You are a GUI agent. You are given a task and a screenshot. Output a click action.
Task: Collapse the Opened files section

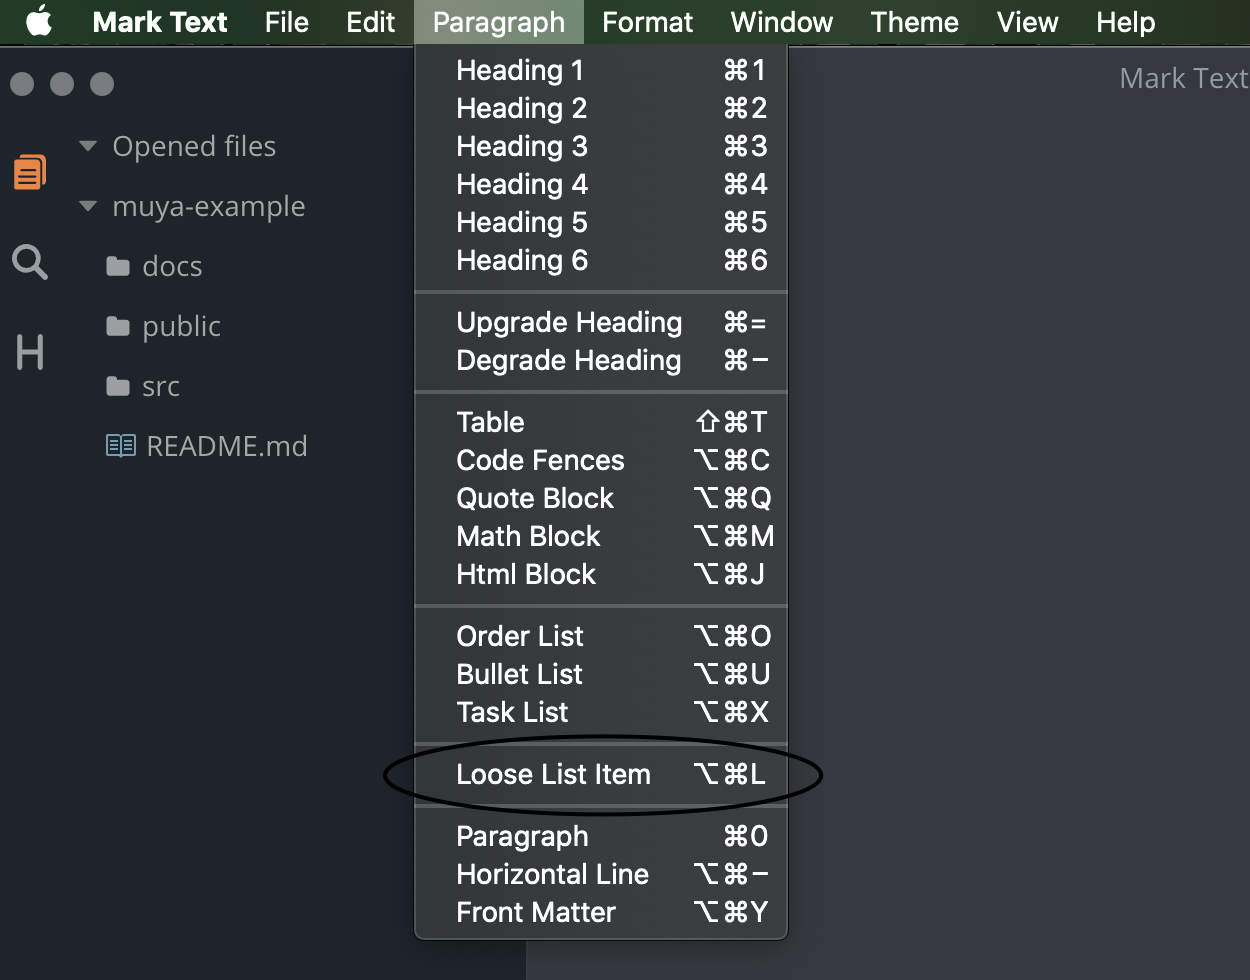coord(86,146)
